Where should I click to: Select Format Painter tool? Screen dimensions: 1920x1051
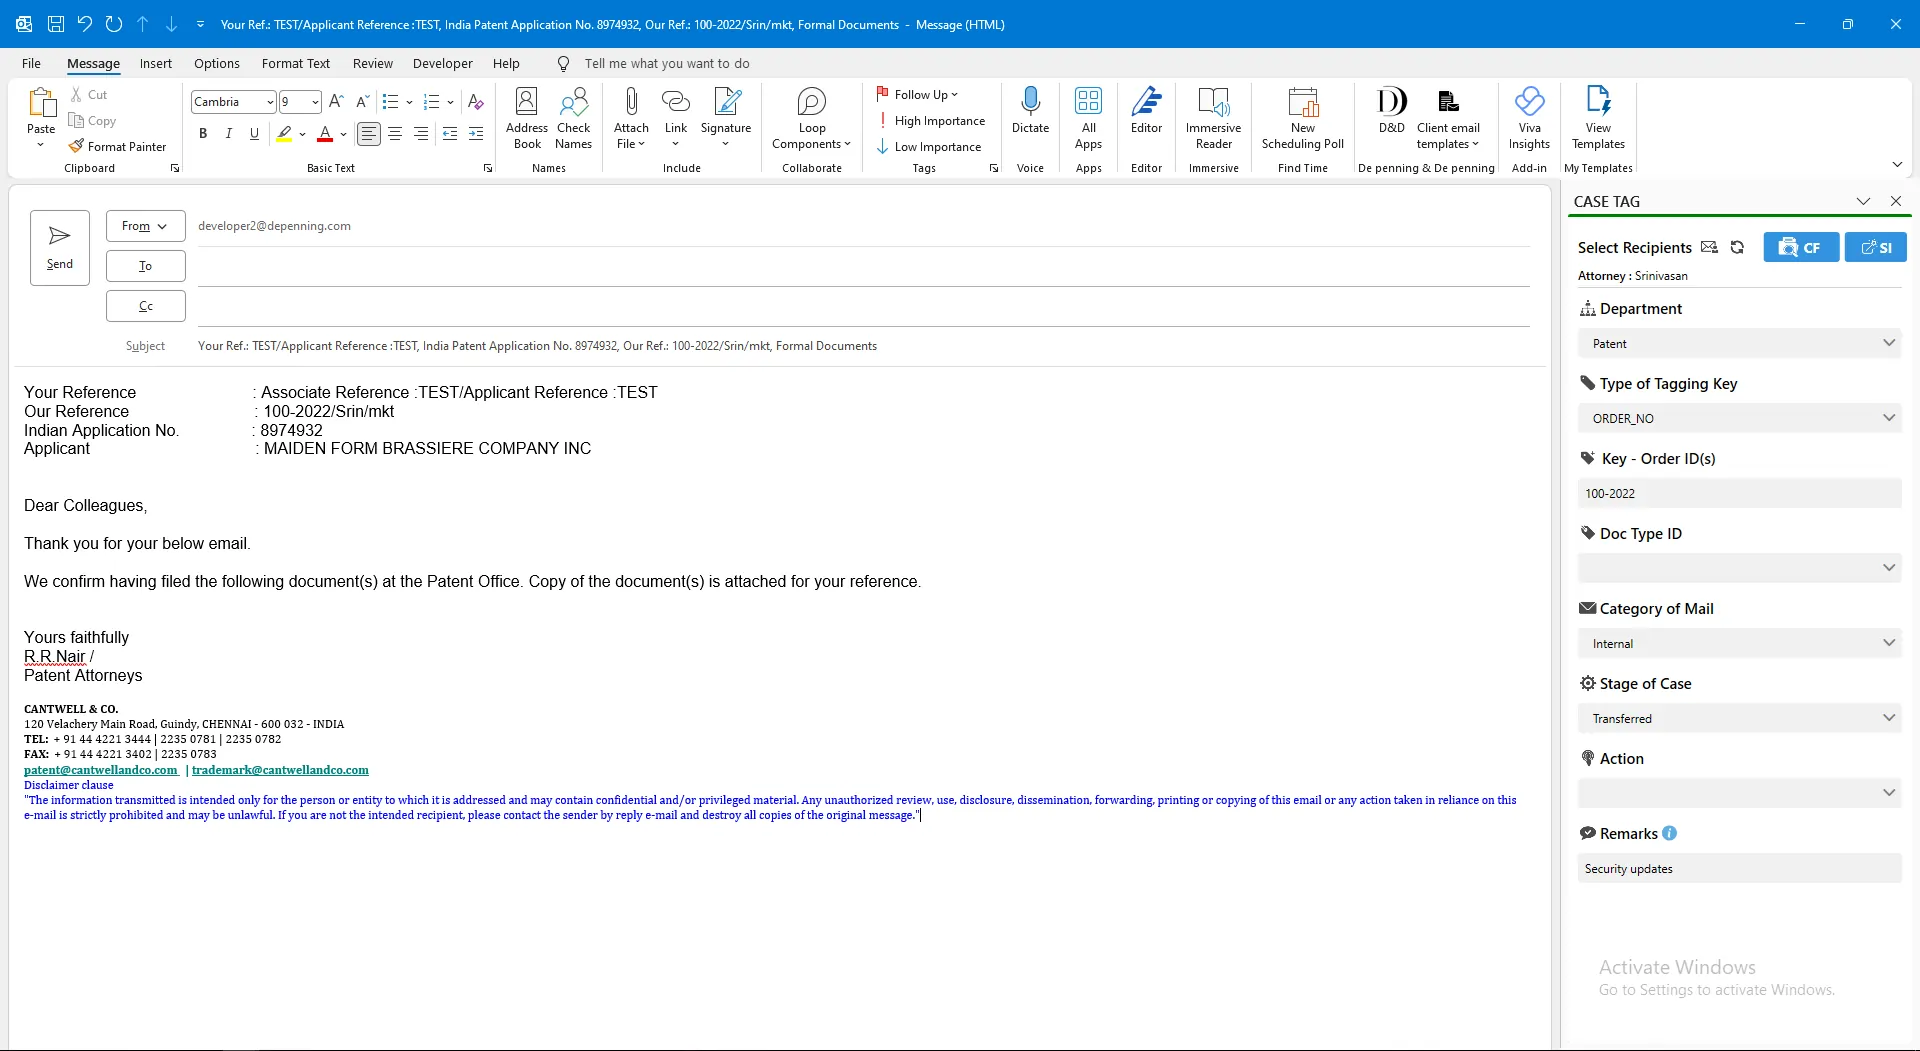[117, 147]
